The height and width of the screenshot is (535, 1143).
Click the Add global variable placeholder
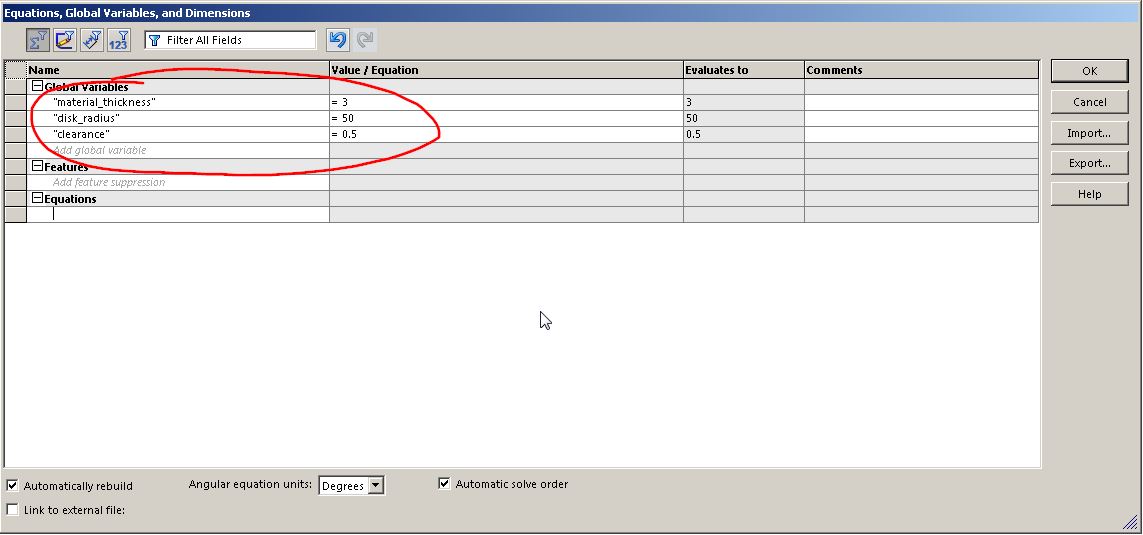(99, 150)
